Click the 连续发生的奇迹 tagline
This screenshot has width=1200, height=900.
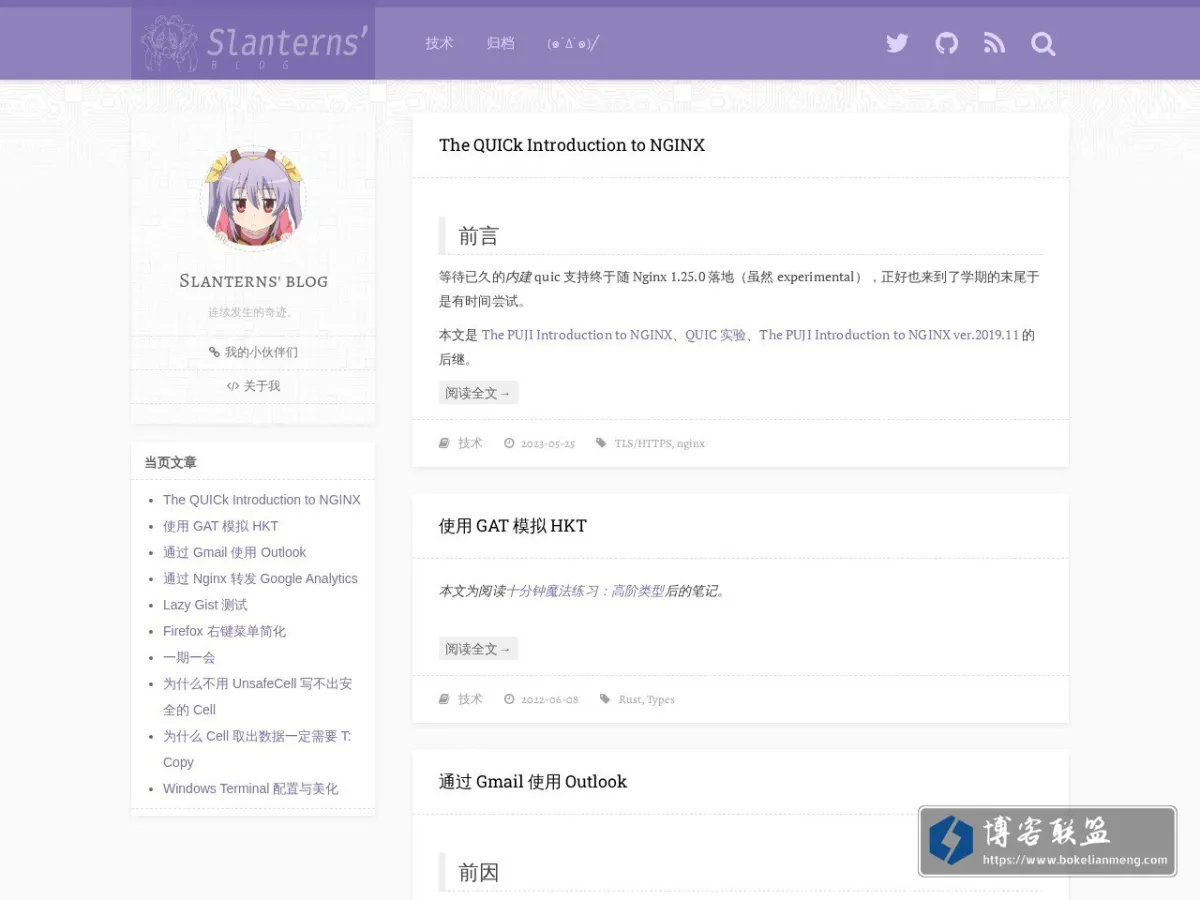[251, 312]
